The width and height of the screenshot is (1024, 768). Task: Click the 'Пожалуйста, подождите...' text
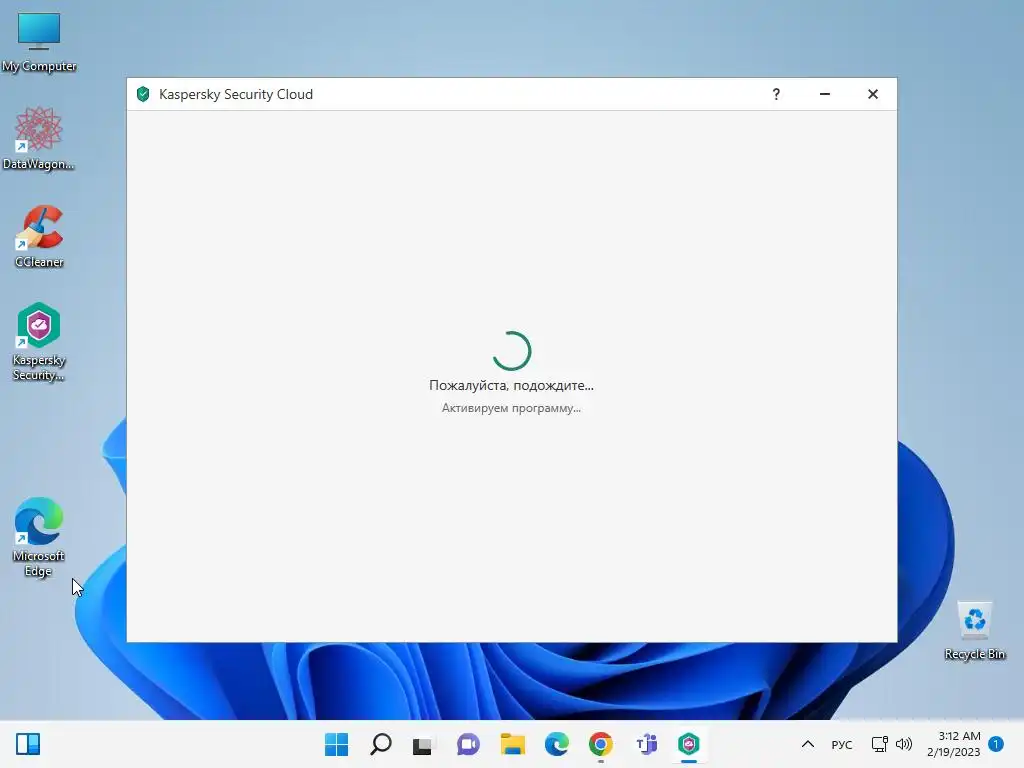point(511,385)
